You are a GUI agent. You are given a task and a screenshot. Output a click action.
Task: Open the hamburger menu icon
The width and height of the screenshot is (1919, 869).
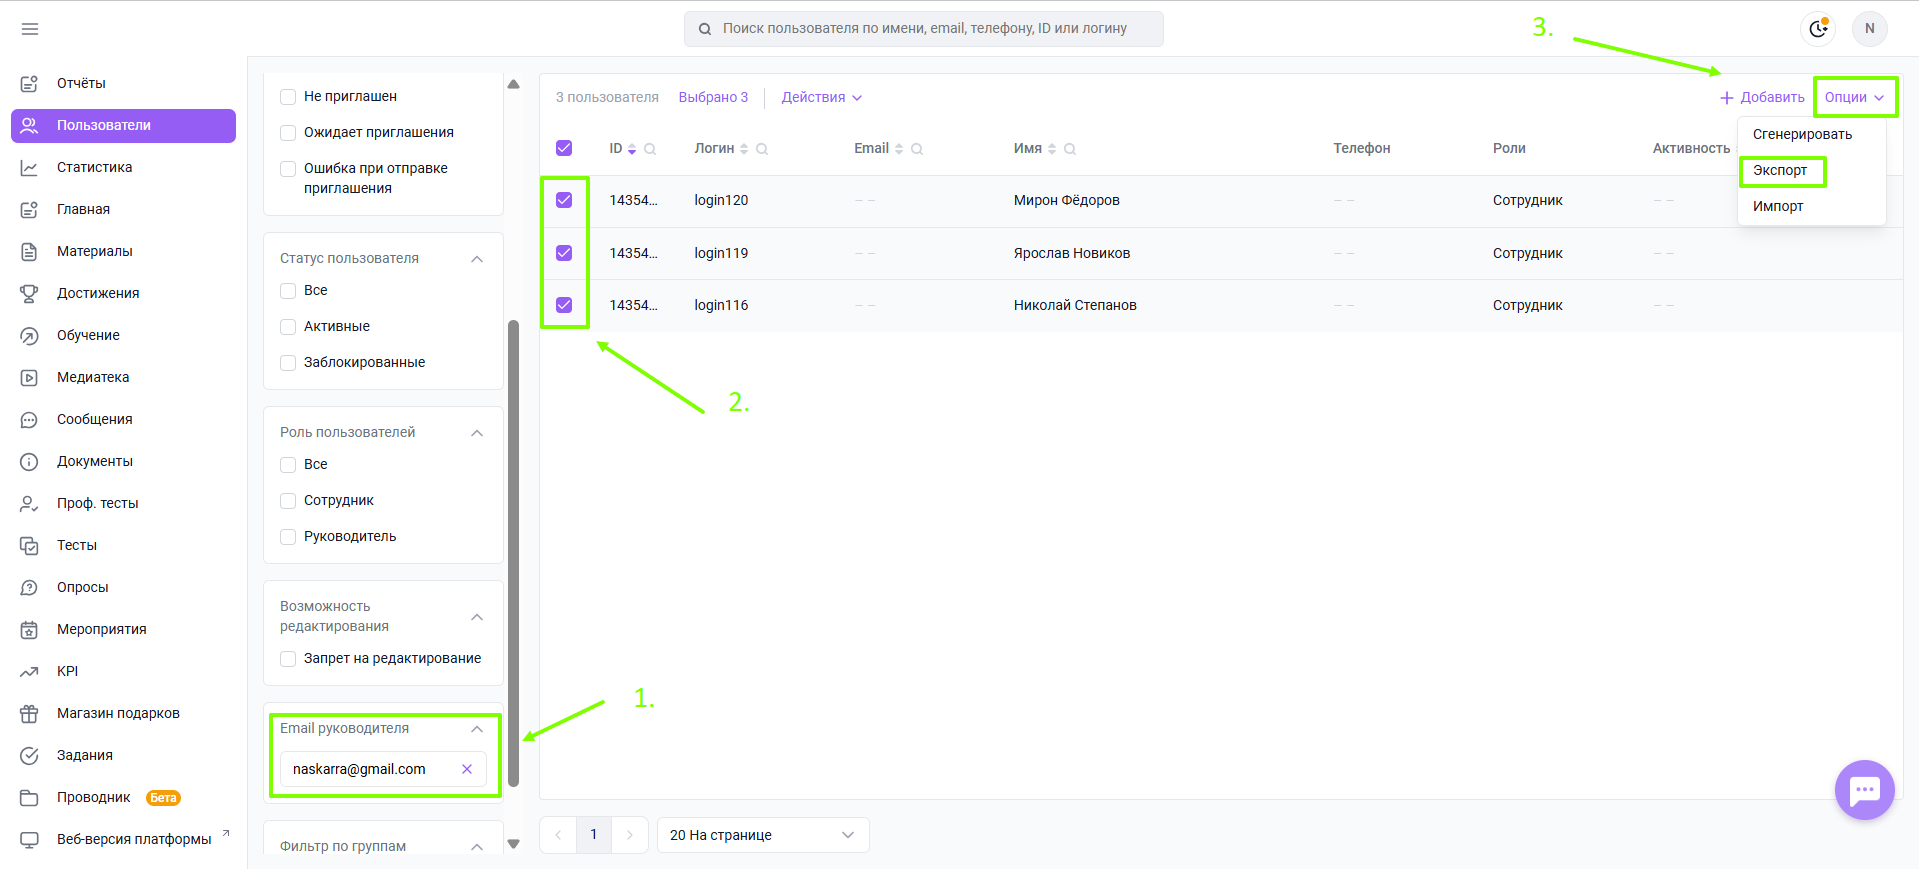coord(30,29)
